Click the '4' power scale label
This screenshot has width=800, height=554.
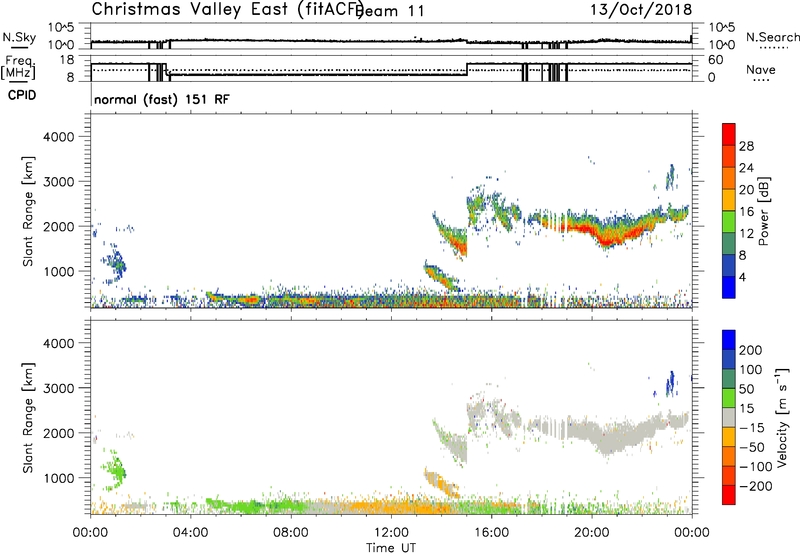[x=742, y=278]
